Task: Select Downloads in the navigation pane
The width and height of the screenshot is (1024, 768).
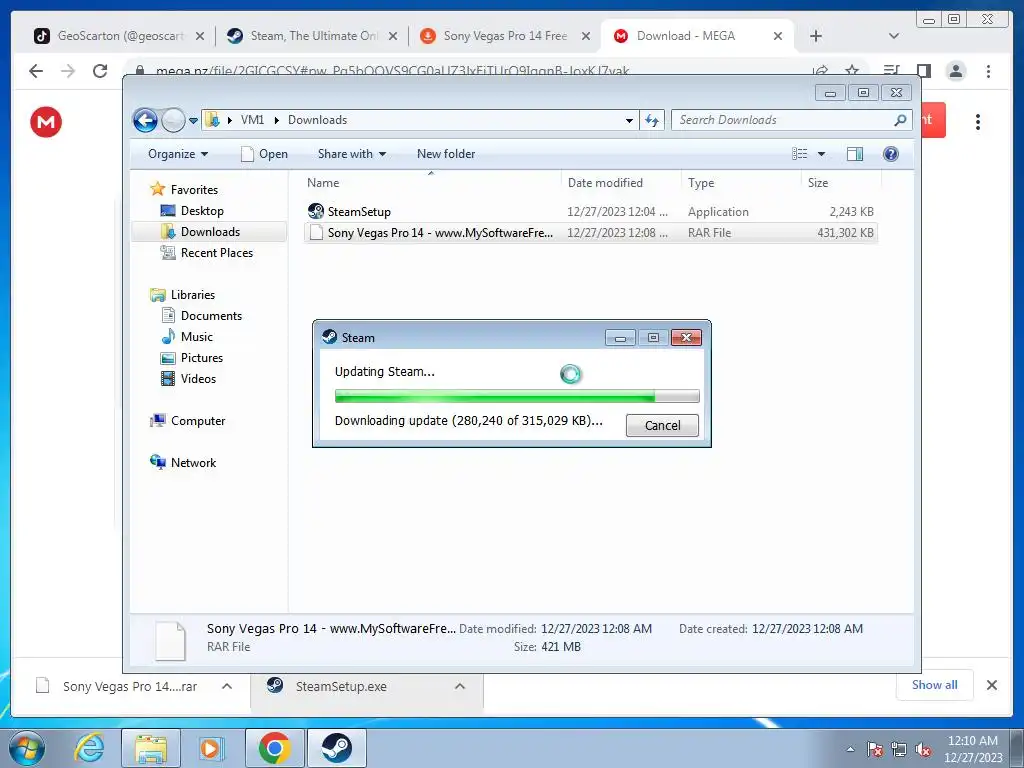Action: pos(210,232)
